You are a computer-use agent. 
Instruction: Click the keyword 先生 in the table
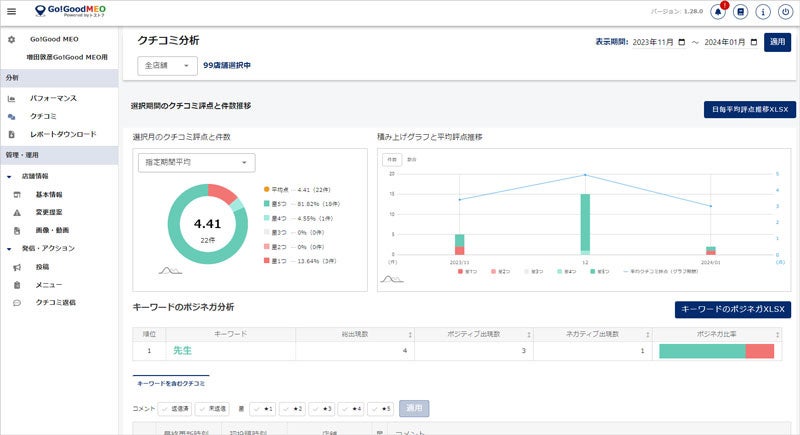(x=182, y=351)
